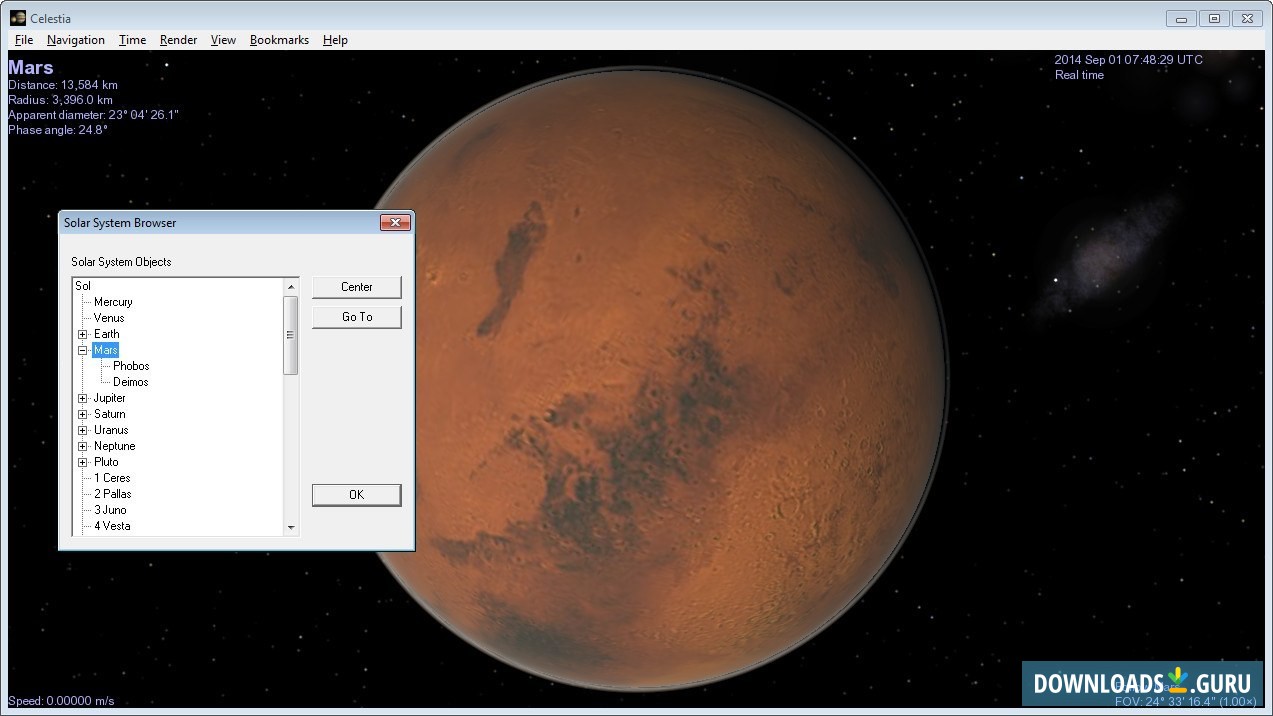Expand the Pluto node
1273x716 pixels.
[83, 461]
